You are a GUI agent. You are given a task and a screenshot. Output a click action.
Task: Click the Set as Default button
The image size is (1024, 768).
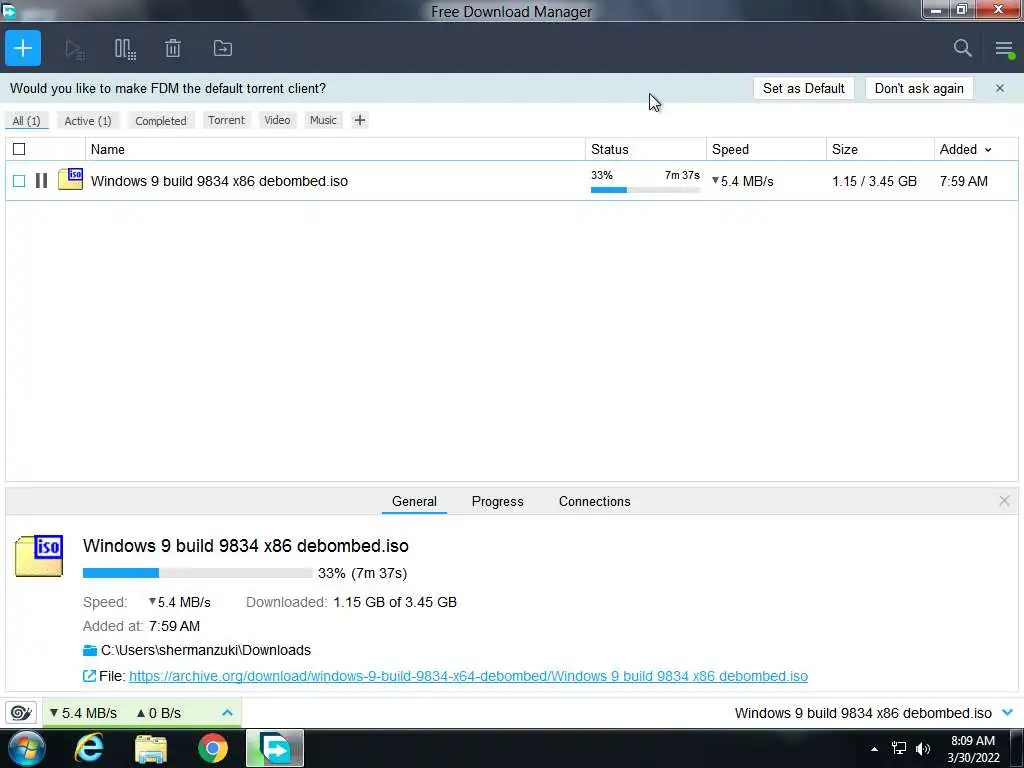pos(803,88)
